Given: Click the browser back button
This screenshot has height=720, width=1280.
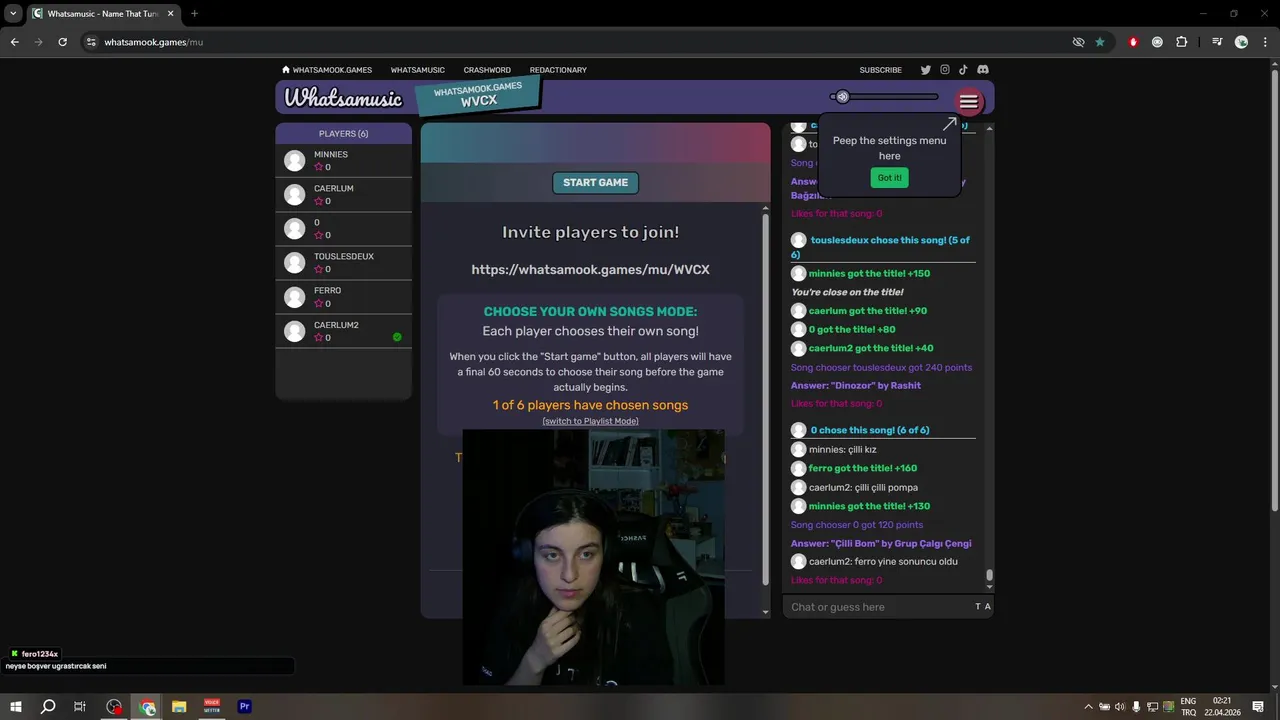Looking at the screenshot, I should (x=14, y=42).
